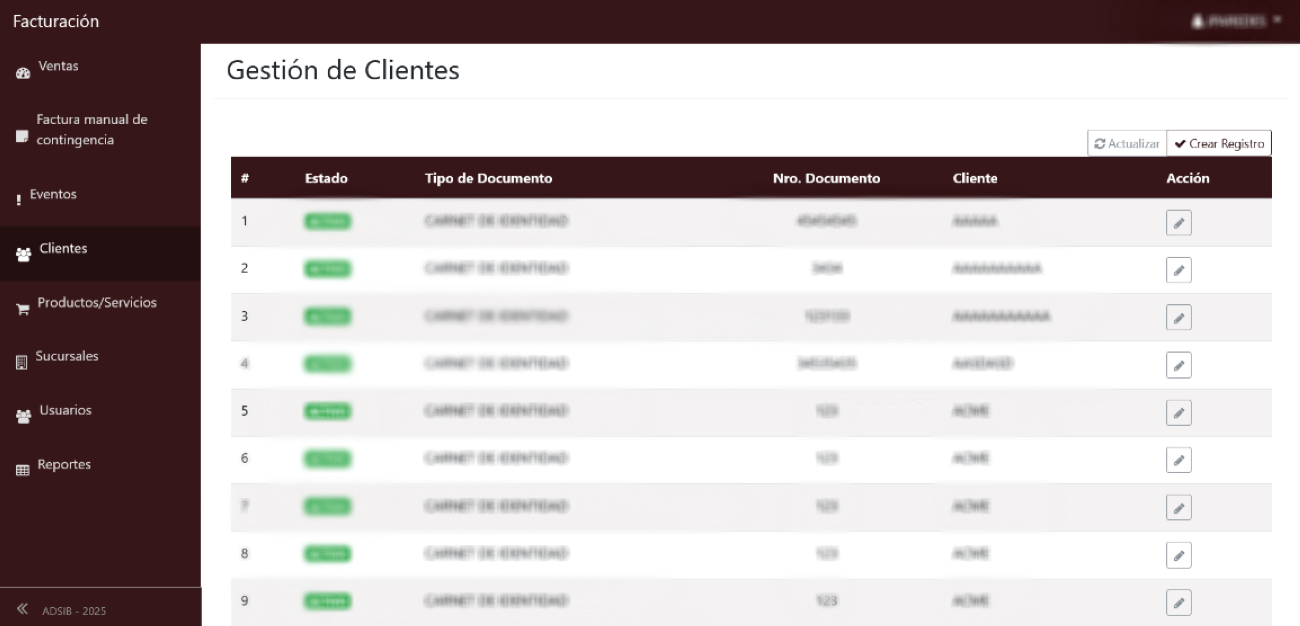Click the edit pencil icon for row 1
Screen dimensions: 1300x626
tap(1178, 223)
